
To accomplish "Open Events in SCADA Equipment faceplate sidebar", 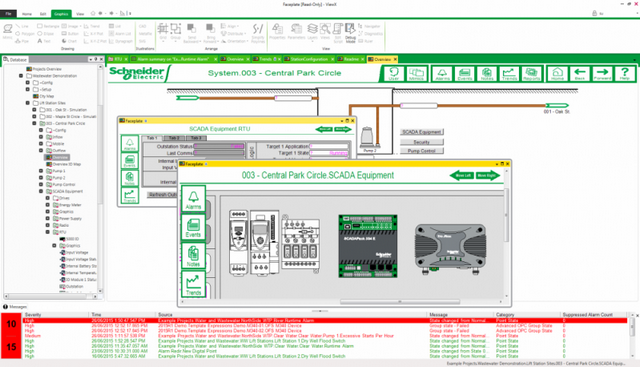I will coord(193,227).
